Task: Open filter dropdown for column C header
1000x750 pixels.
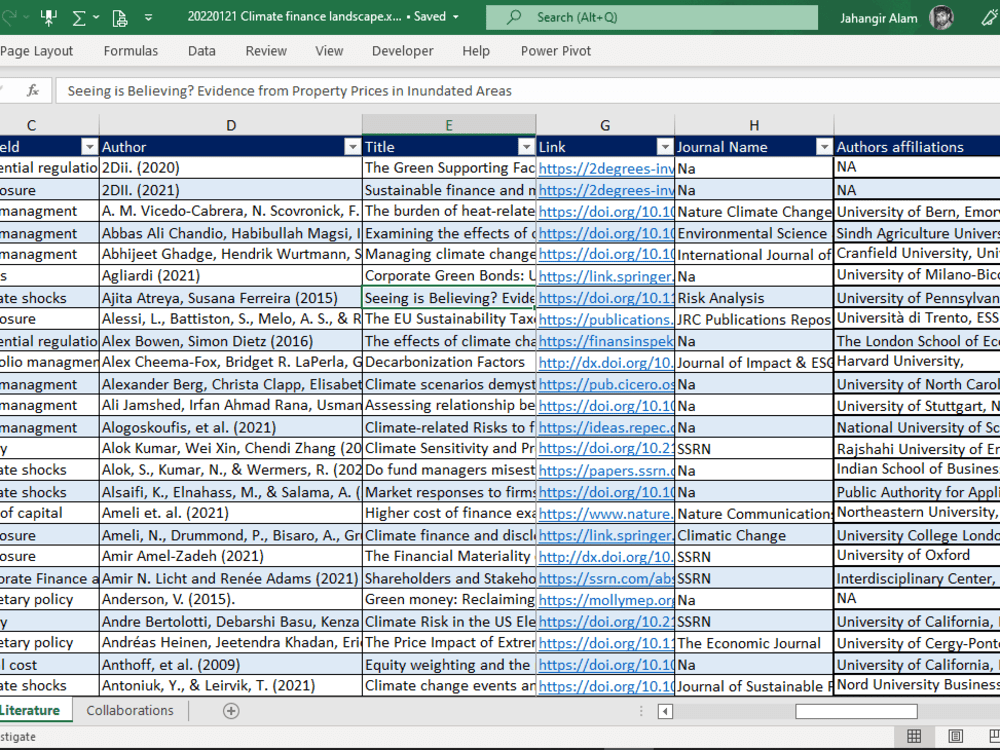Action: 89,147
